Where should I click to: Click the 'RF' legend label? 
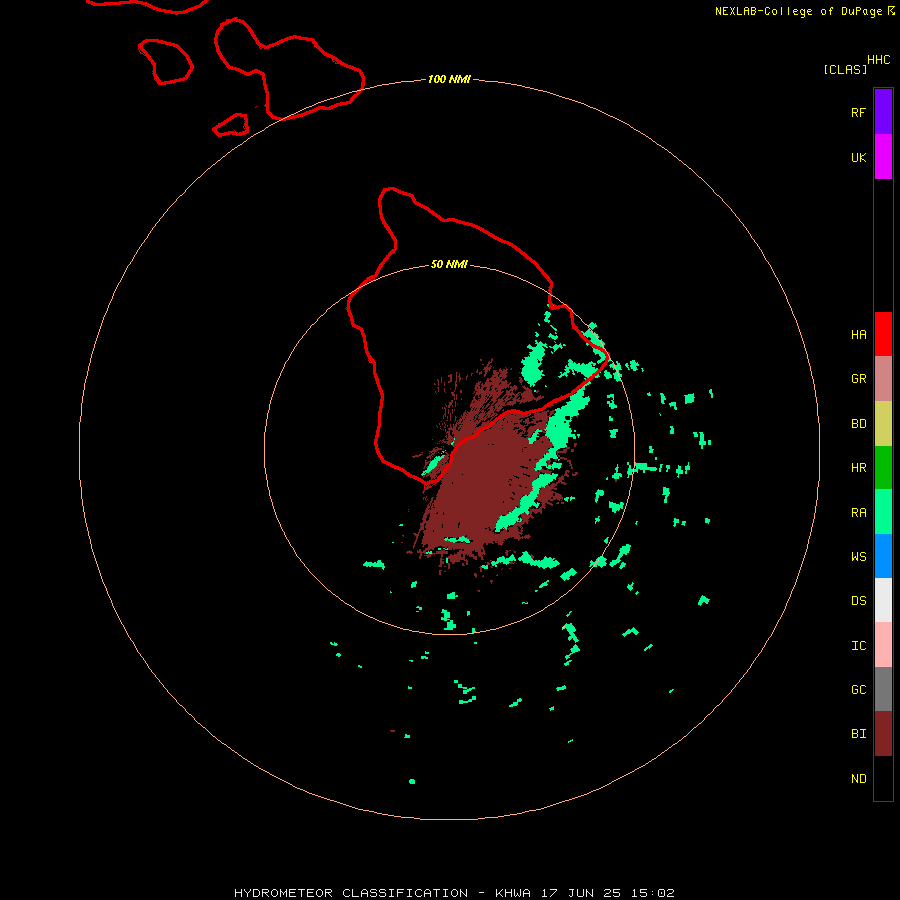858,113
